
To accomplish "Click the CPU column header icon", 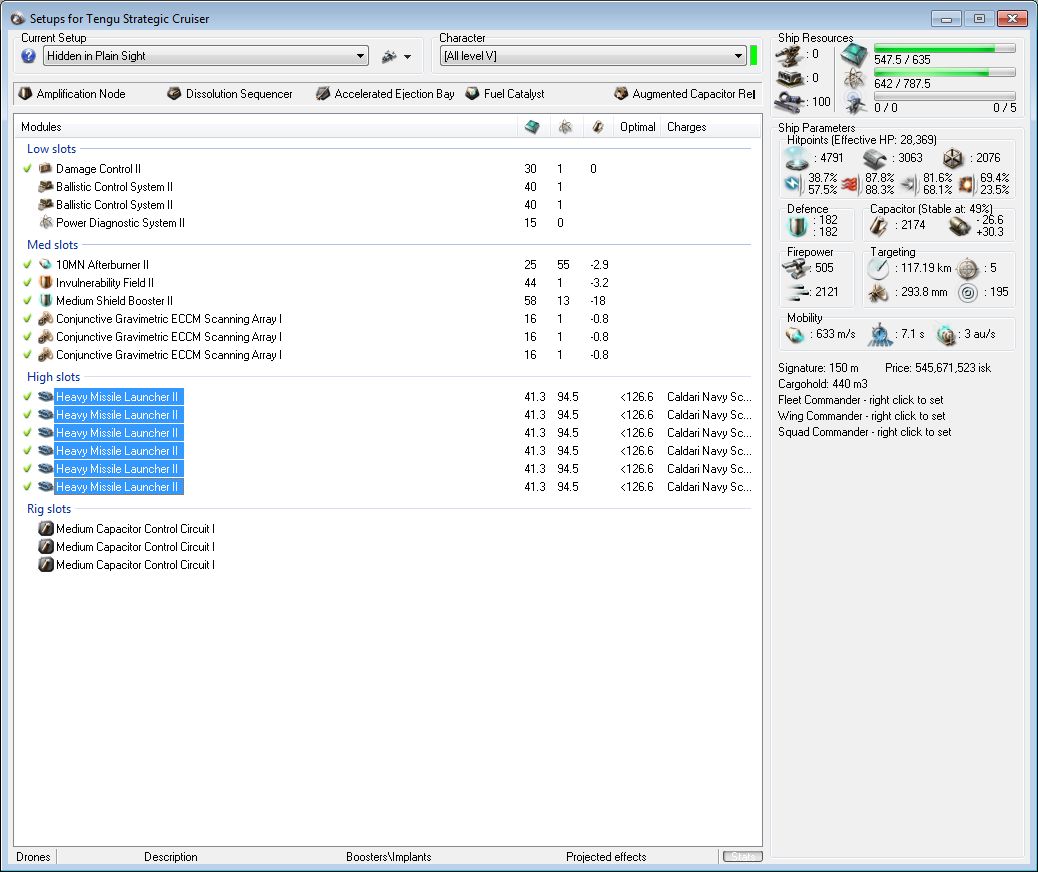I will 531,127.
